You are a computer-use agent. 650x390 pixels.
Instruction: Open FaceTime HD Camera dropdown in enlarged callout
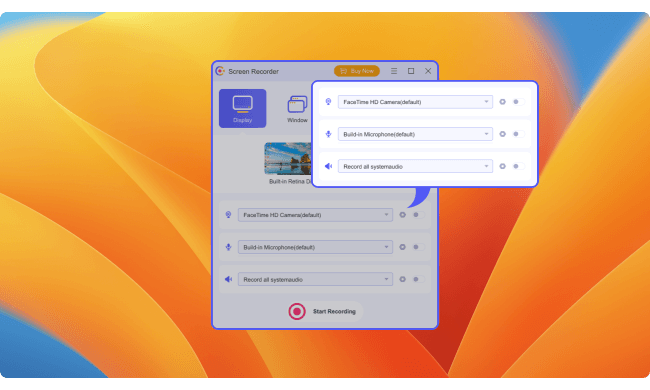click(415, 102)
